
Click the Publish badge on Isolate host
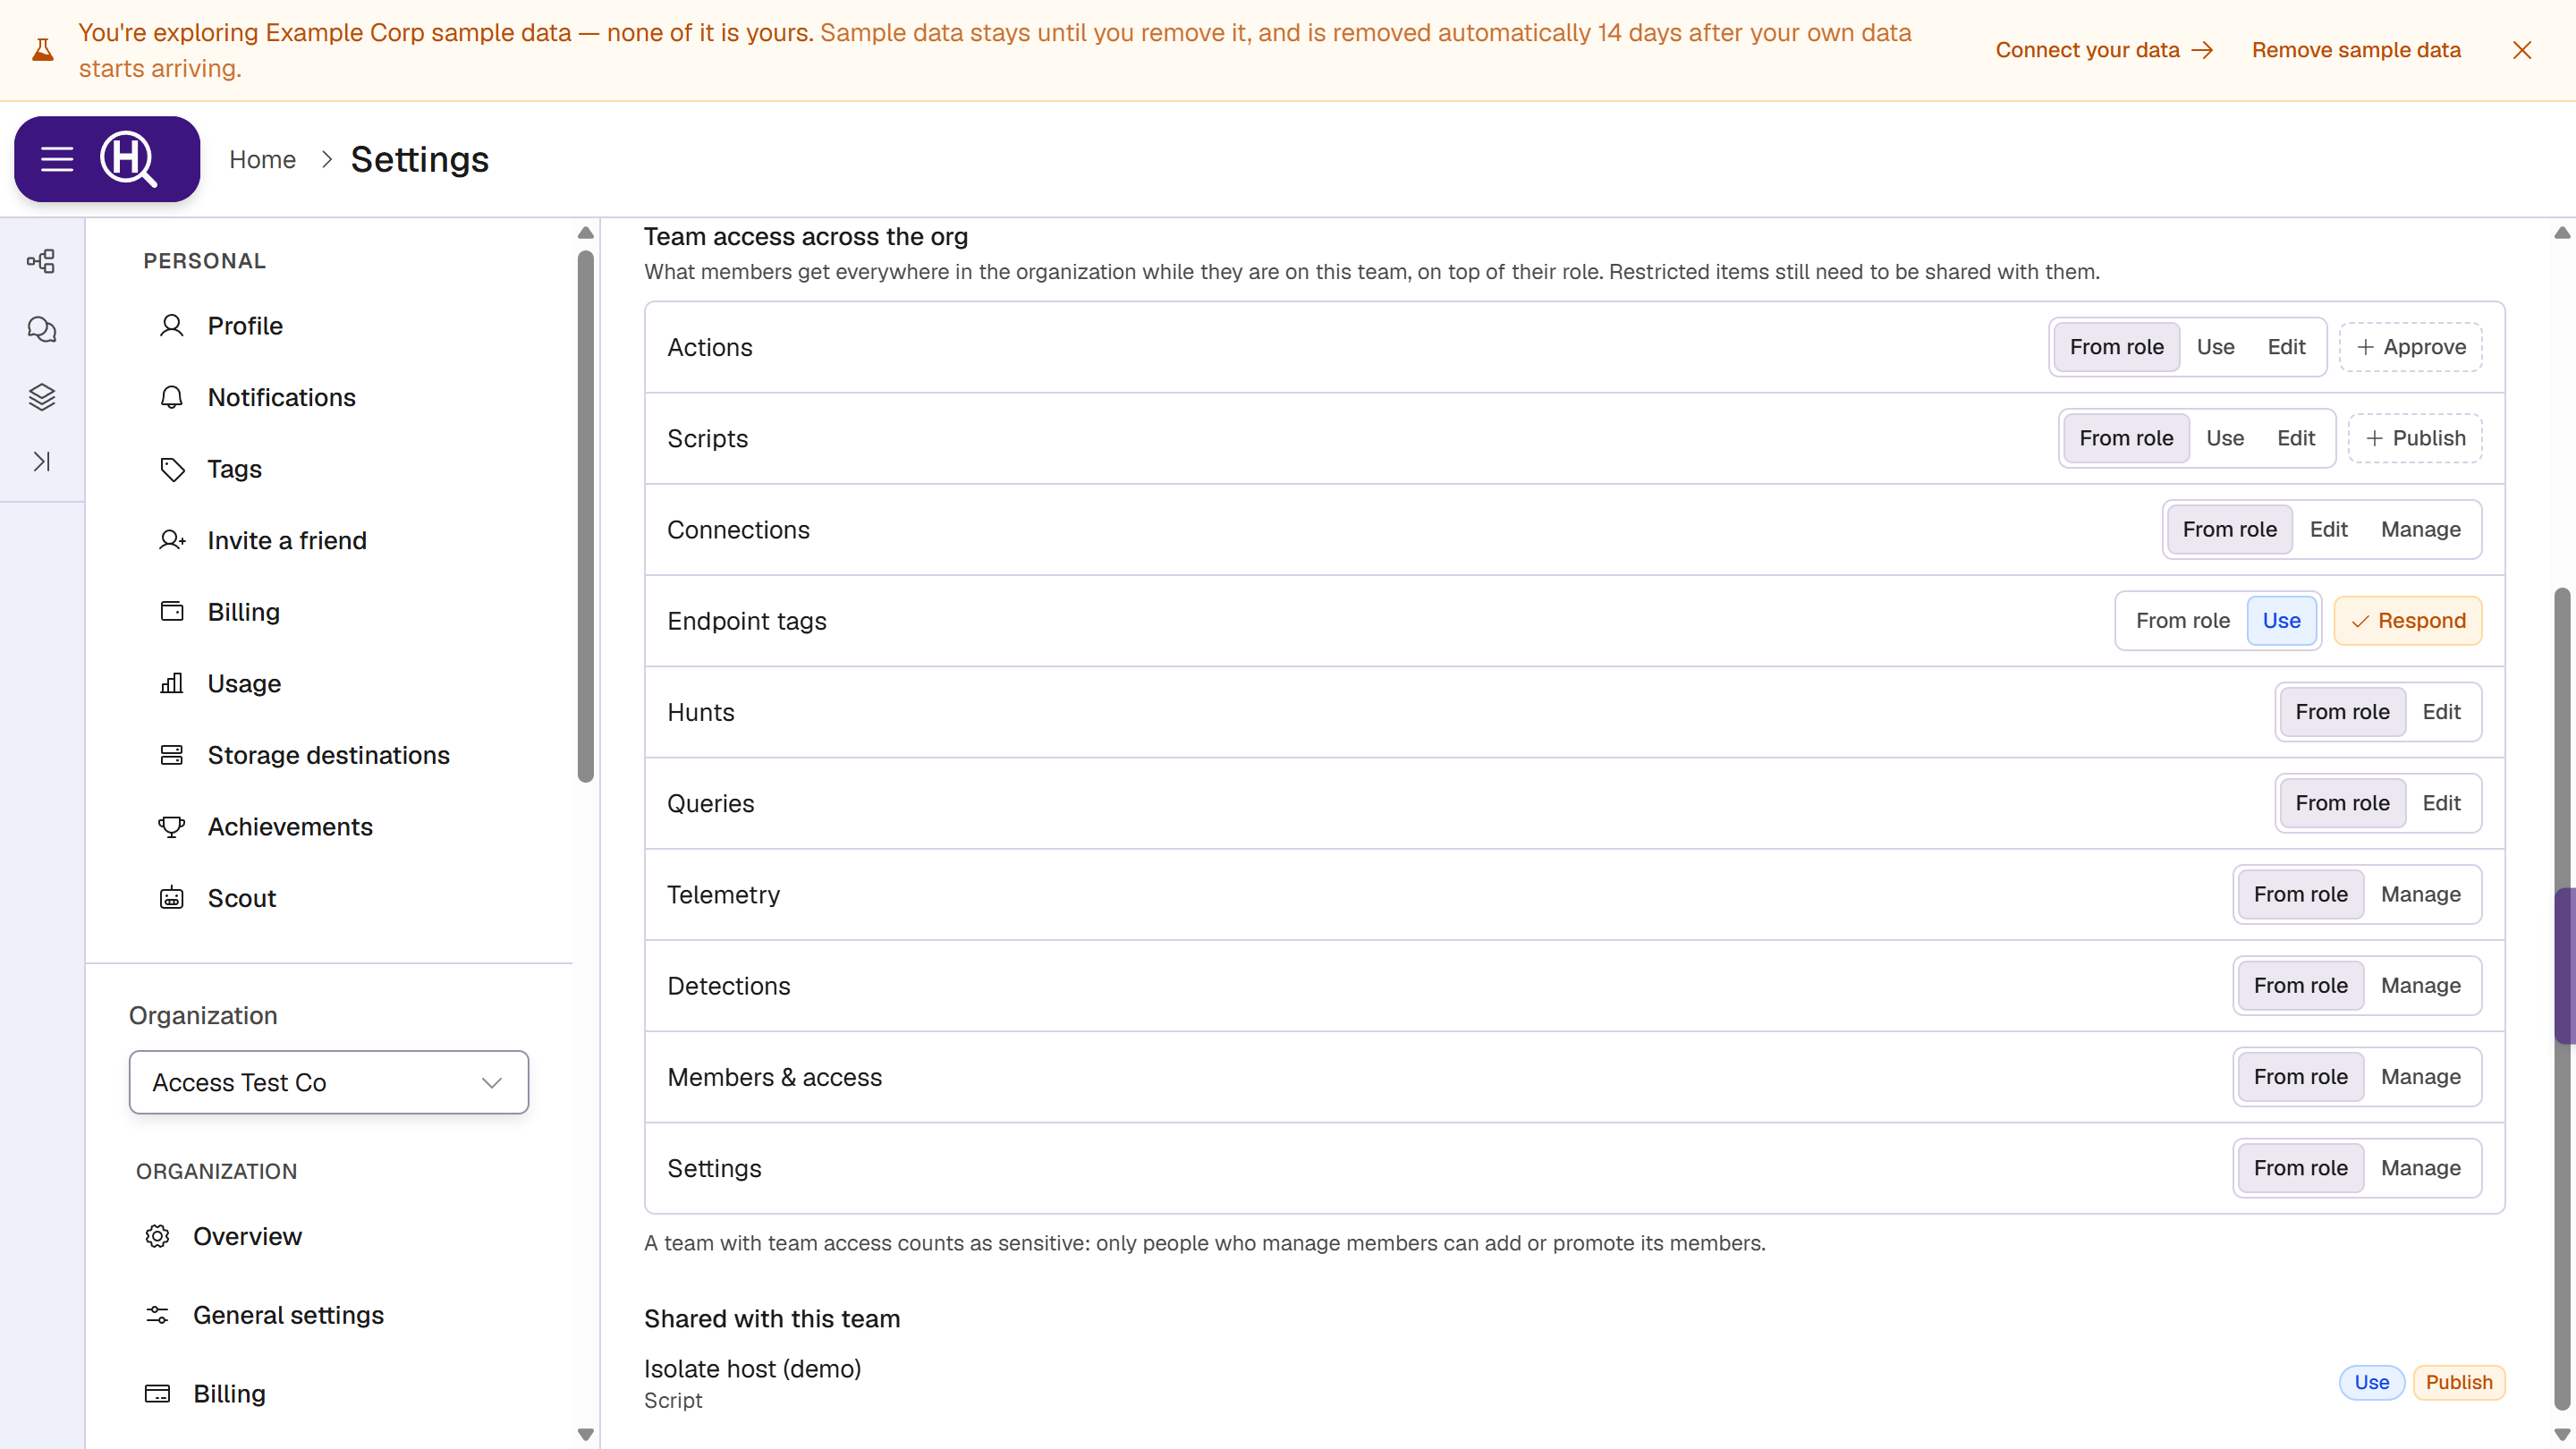point(2459,1383)
